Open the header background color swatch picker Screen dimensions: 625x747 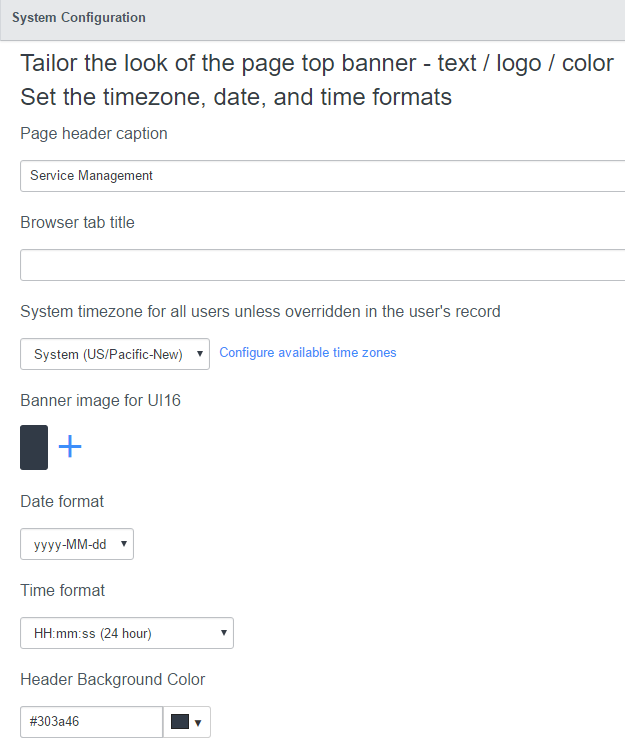187,722
